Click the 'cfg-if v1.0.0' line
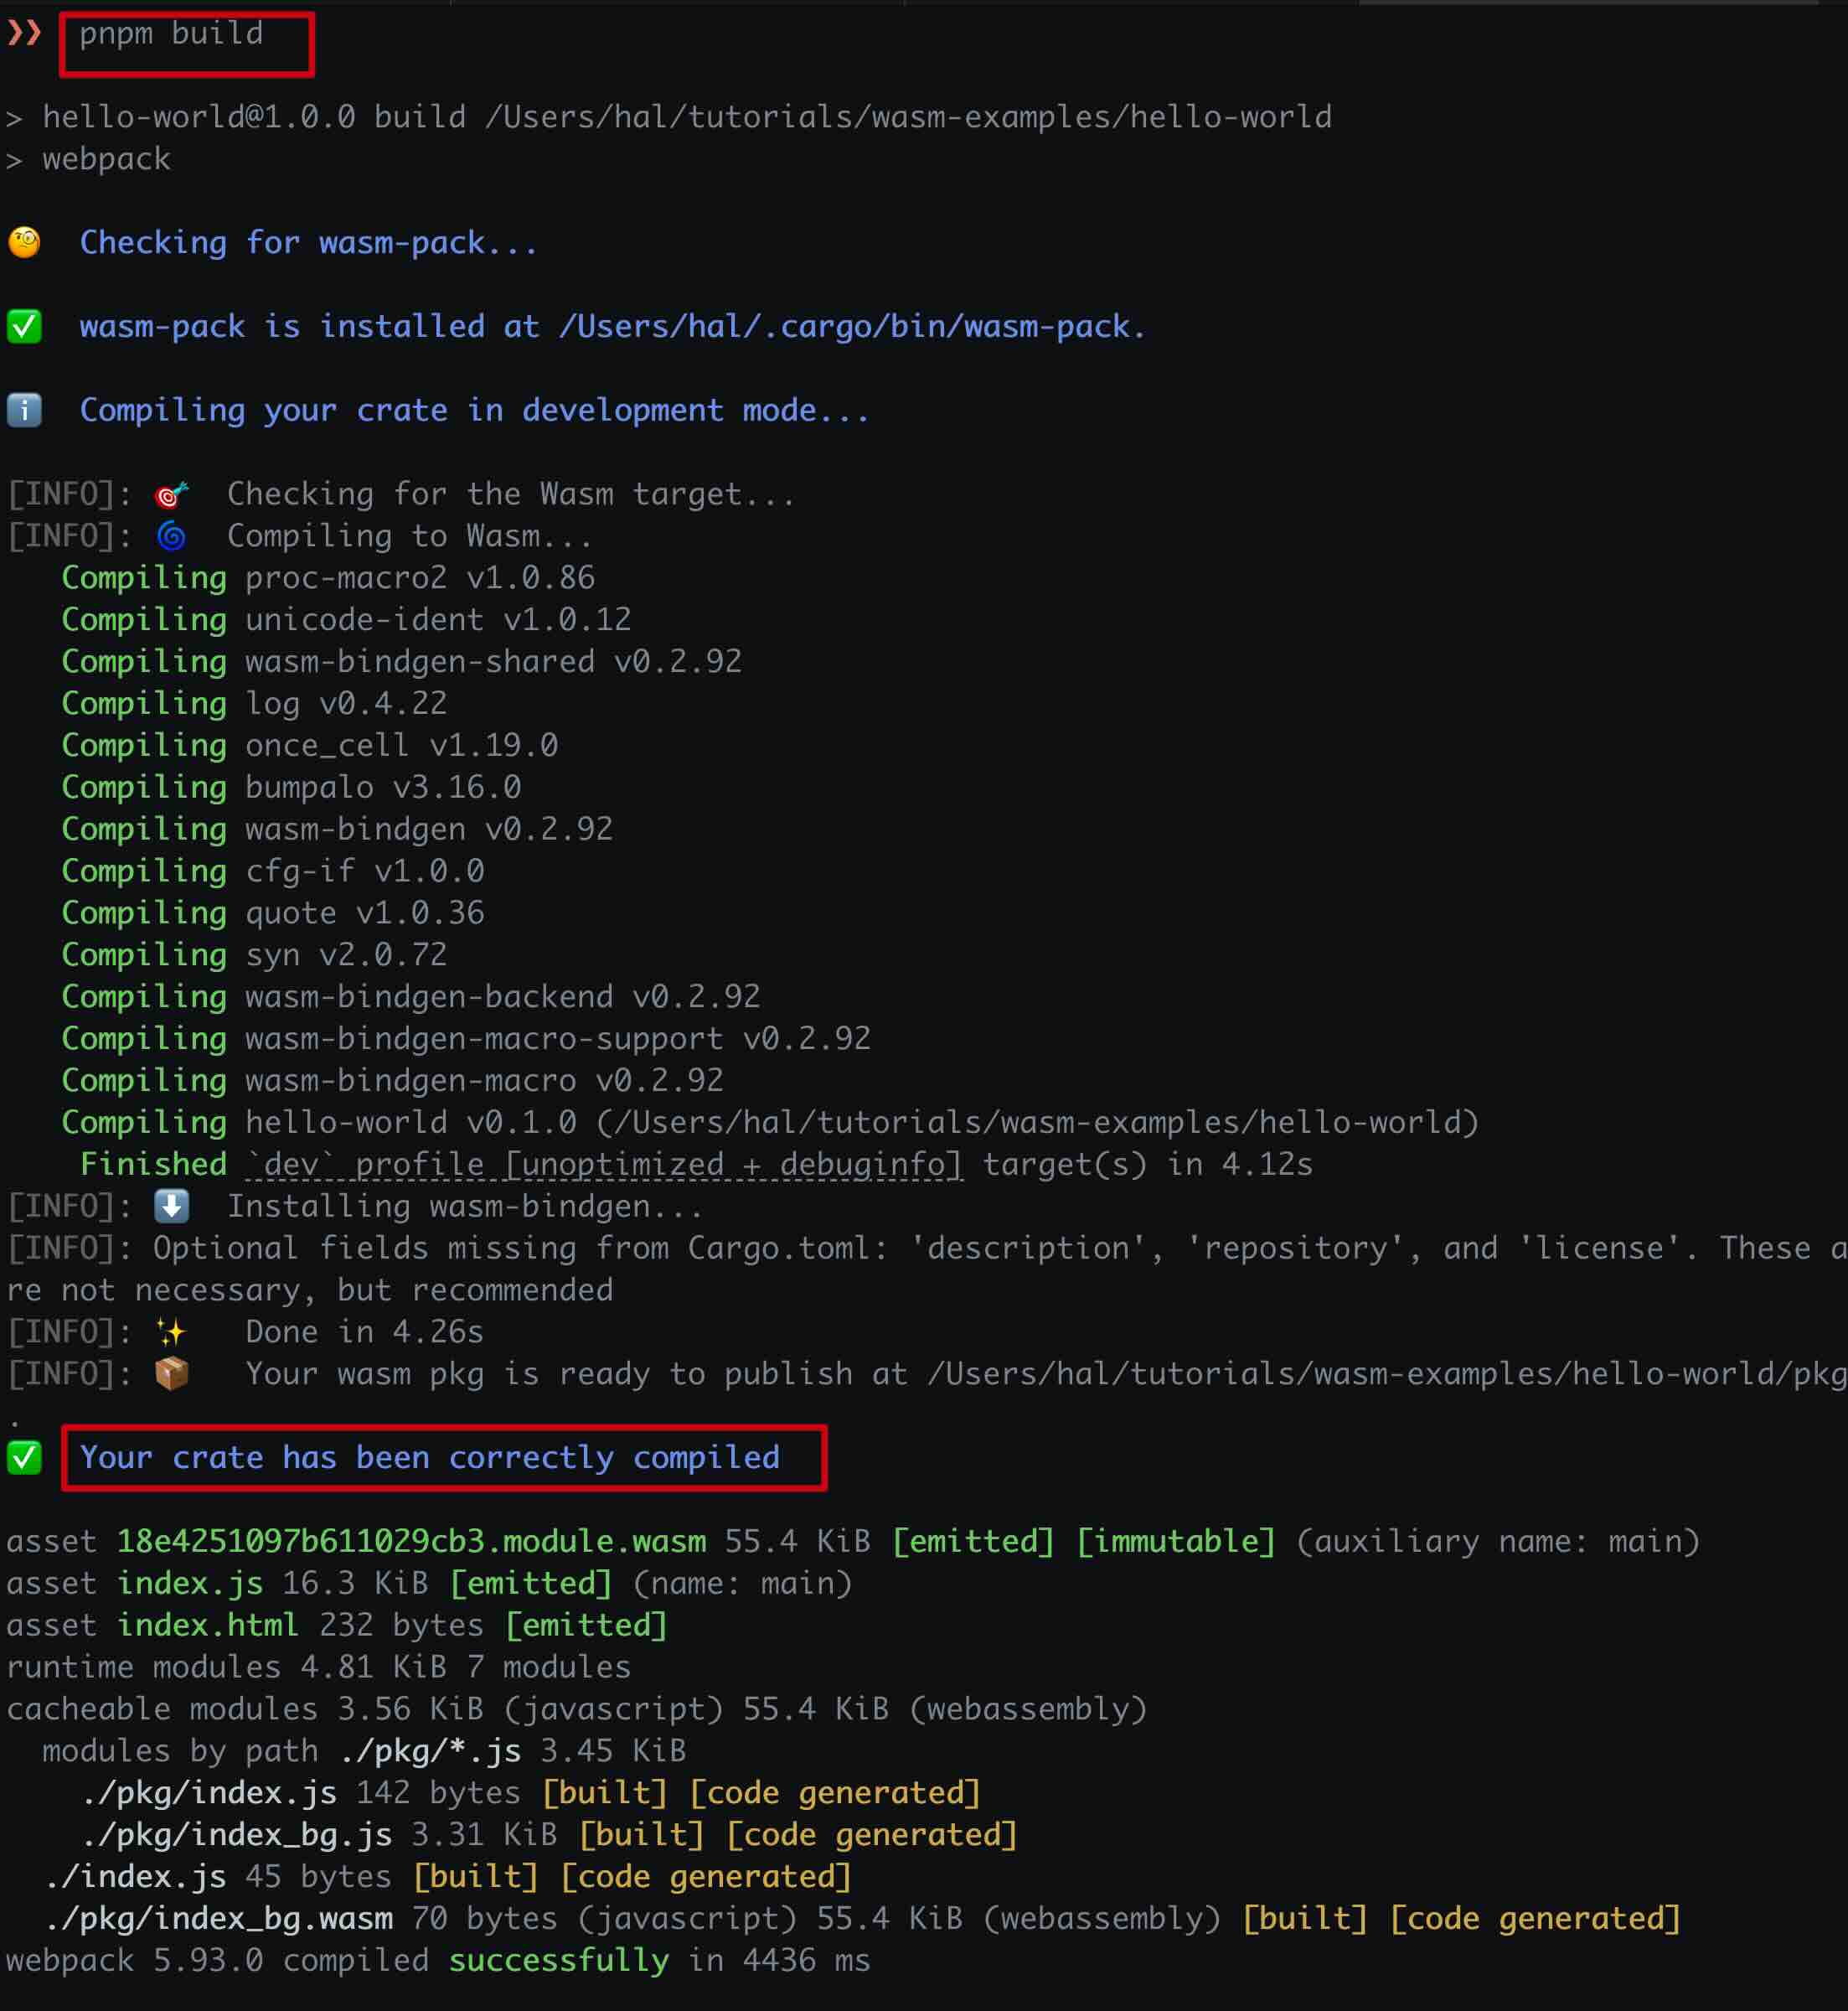Viewport: 1848px width, 2011px height. (x=273, y=871)
